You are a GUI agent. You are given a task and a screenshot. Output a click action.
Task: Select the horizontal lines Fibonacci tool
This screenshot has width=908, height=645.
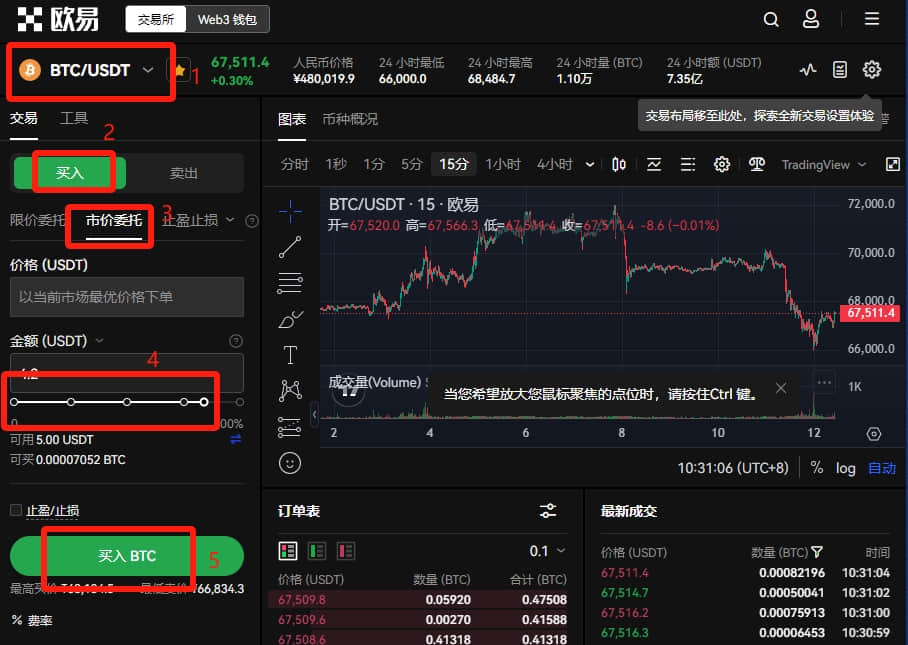tap(290, 283)
